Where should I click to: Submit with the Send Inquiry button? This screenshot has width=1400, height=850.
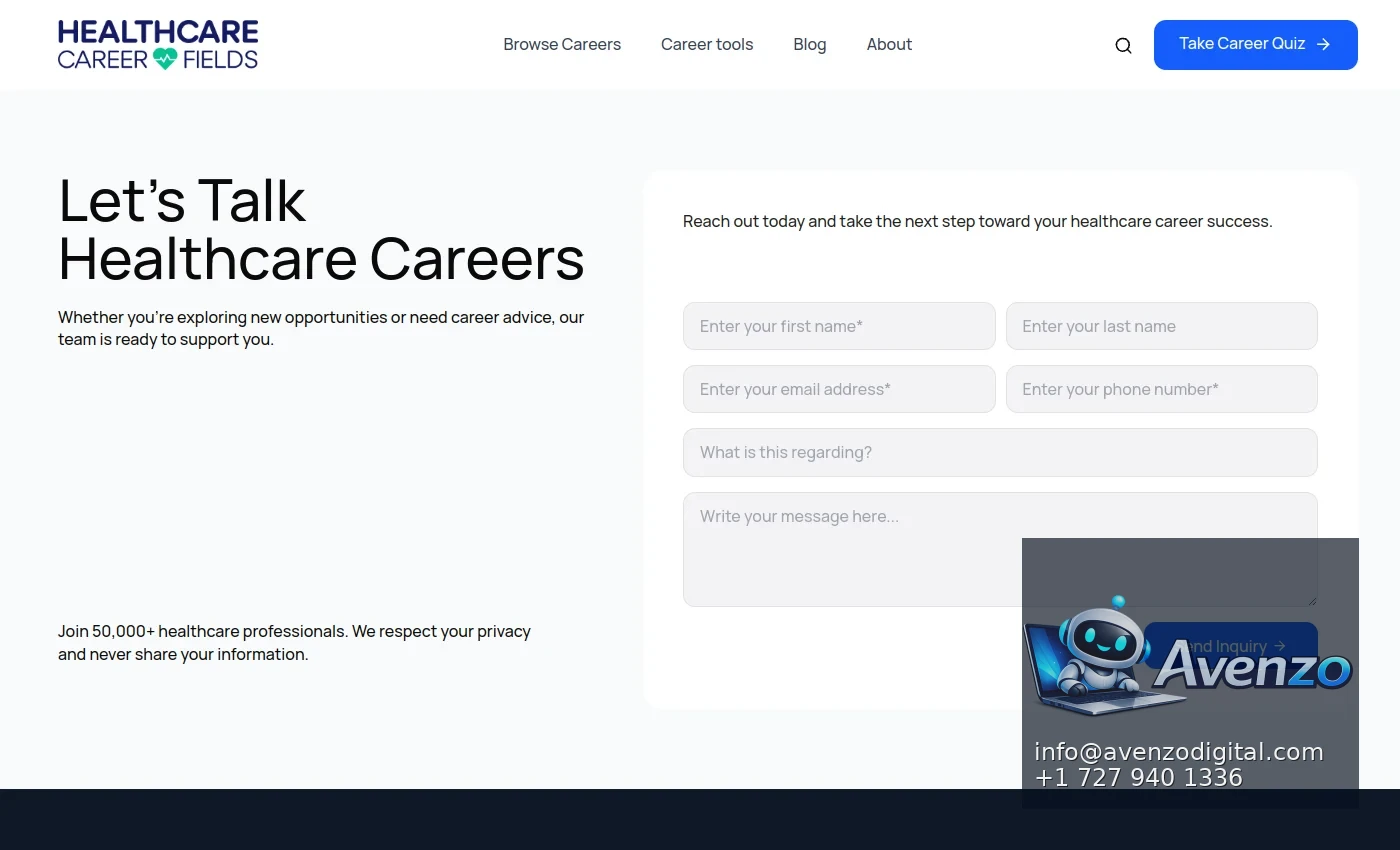1231,646
